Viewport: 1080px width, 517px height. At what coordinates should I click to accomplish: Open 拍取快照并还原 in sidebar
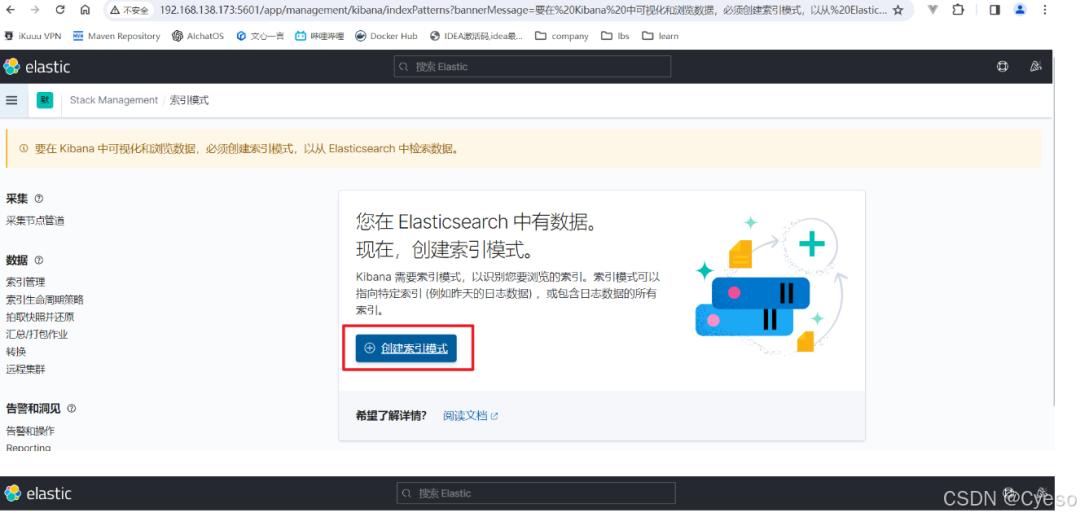[40, 317]
